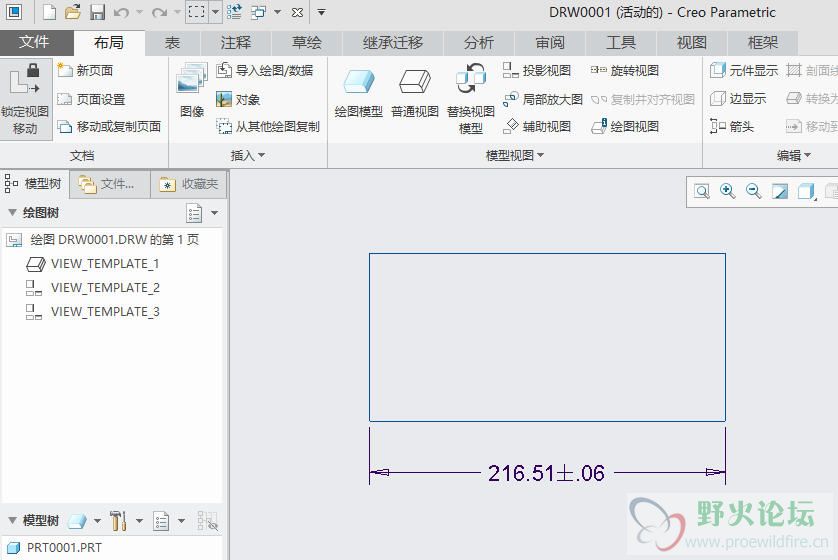Image resolution: width=838 pixels, height=560 pixels.
Task: Click 导入绘图/数据
Action: tap(265, 70)
